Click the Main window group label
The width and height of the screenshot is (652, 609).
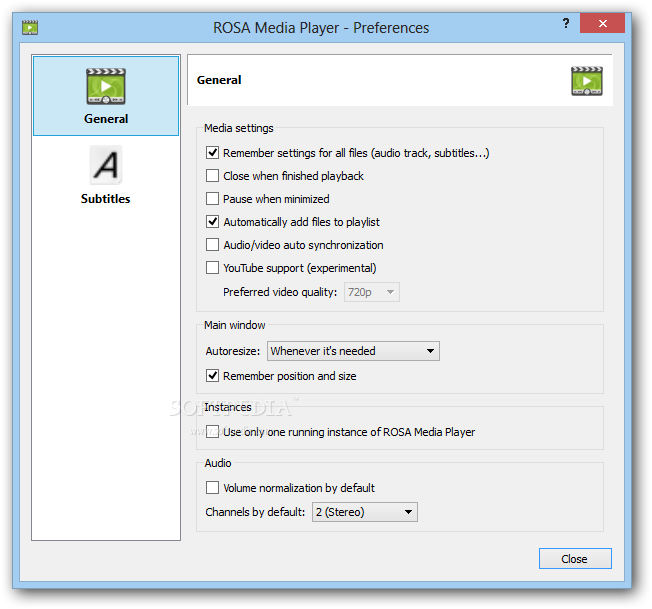pos(235,325)
